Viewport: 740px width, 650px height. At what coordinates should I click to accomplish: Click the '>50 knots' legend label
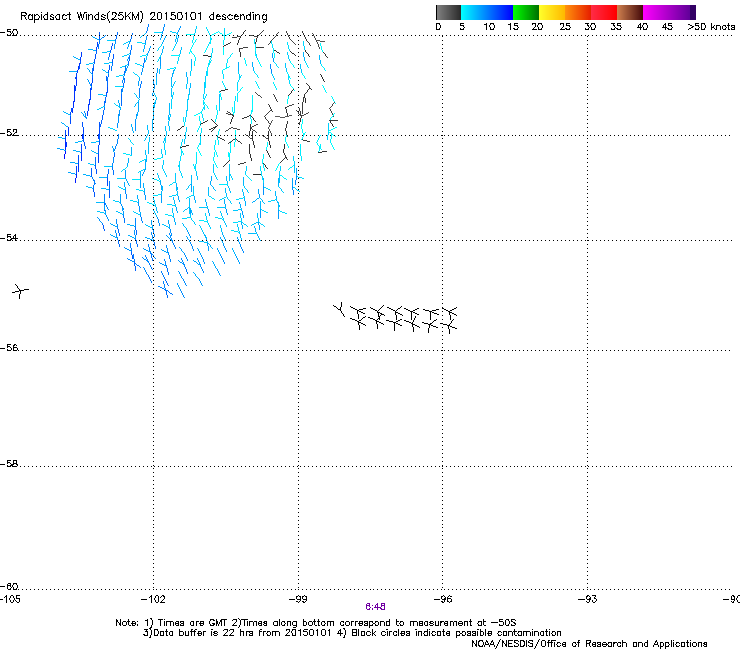711,27
